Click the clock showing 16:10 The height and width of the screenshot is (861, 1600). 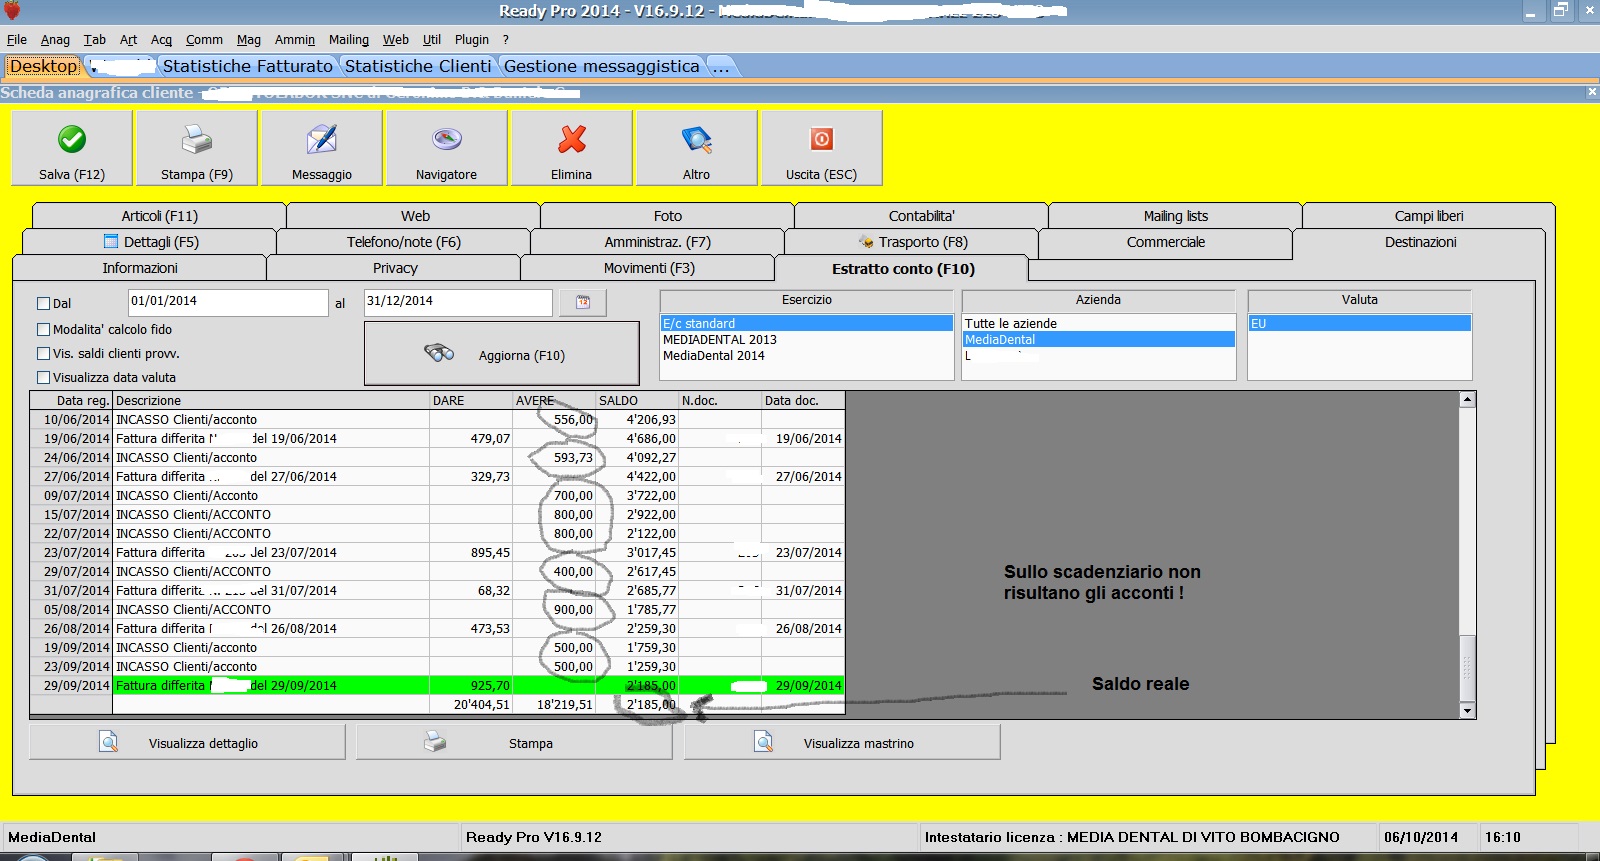click(x=1502, y=837)
